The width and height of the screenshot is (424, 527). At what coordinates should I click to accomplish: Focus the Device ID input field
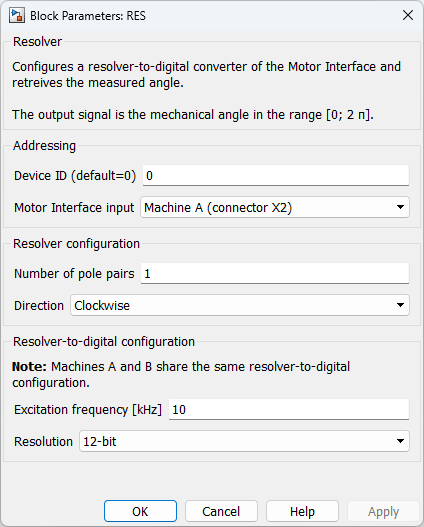click(275, 175)
